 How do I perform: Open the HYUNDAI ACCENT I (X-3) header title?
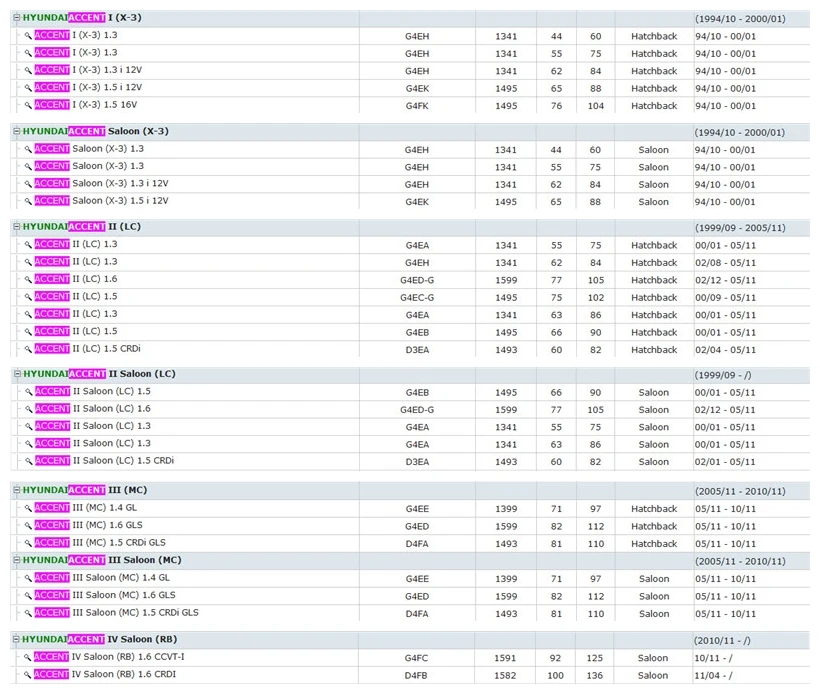tap(82, 18)
